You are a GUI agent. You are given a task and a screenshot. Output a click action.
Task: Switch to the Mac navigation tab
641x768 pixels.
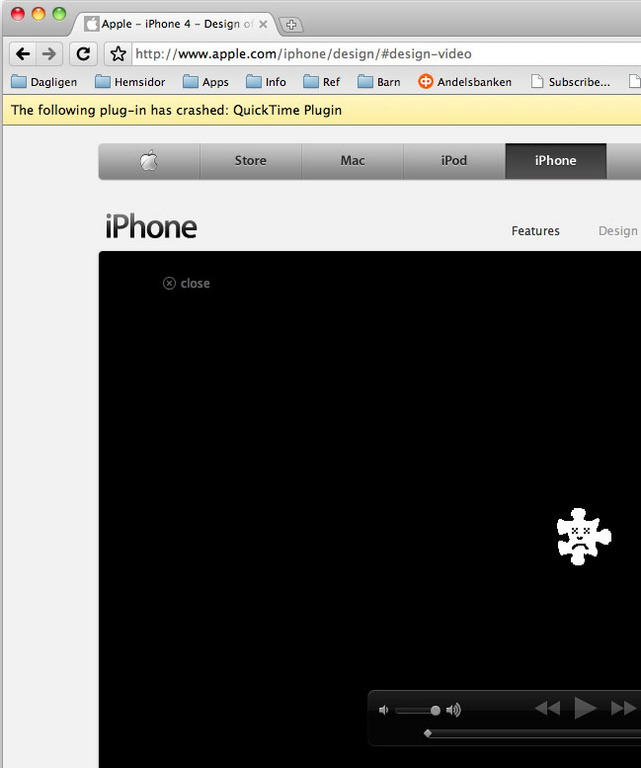click(x=352, y=160)
